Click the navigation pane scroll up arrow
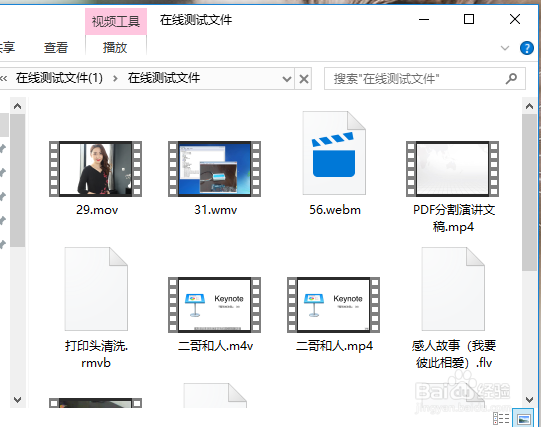541x427 pixels. tap(18, 106)
